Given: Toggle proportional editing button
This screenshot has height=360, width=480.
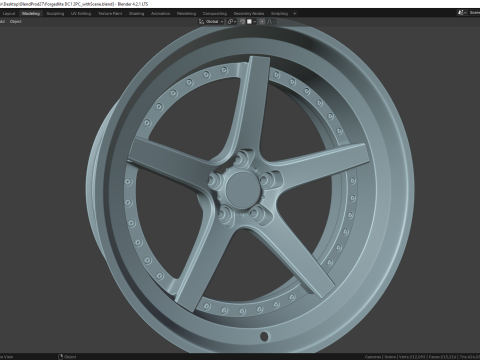Looking at the screenshot, I should (262, 22).
